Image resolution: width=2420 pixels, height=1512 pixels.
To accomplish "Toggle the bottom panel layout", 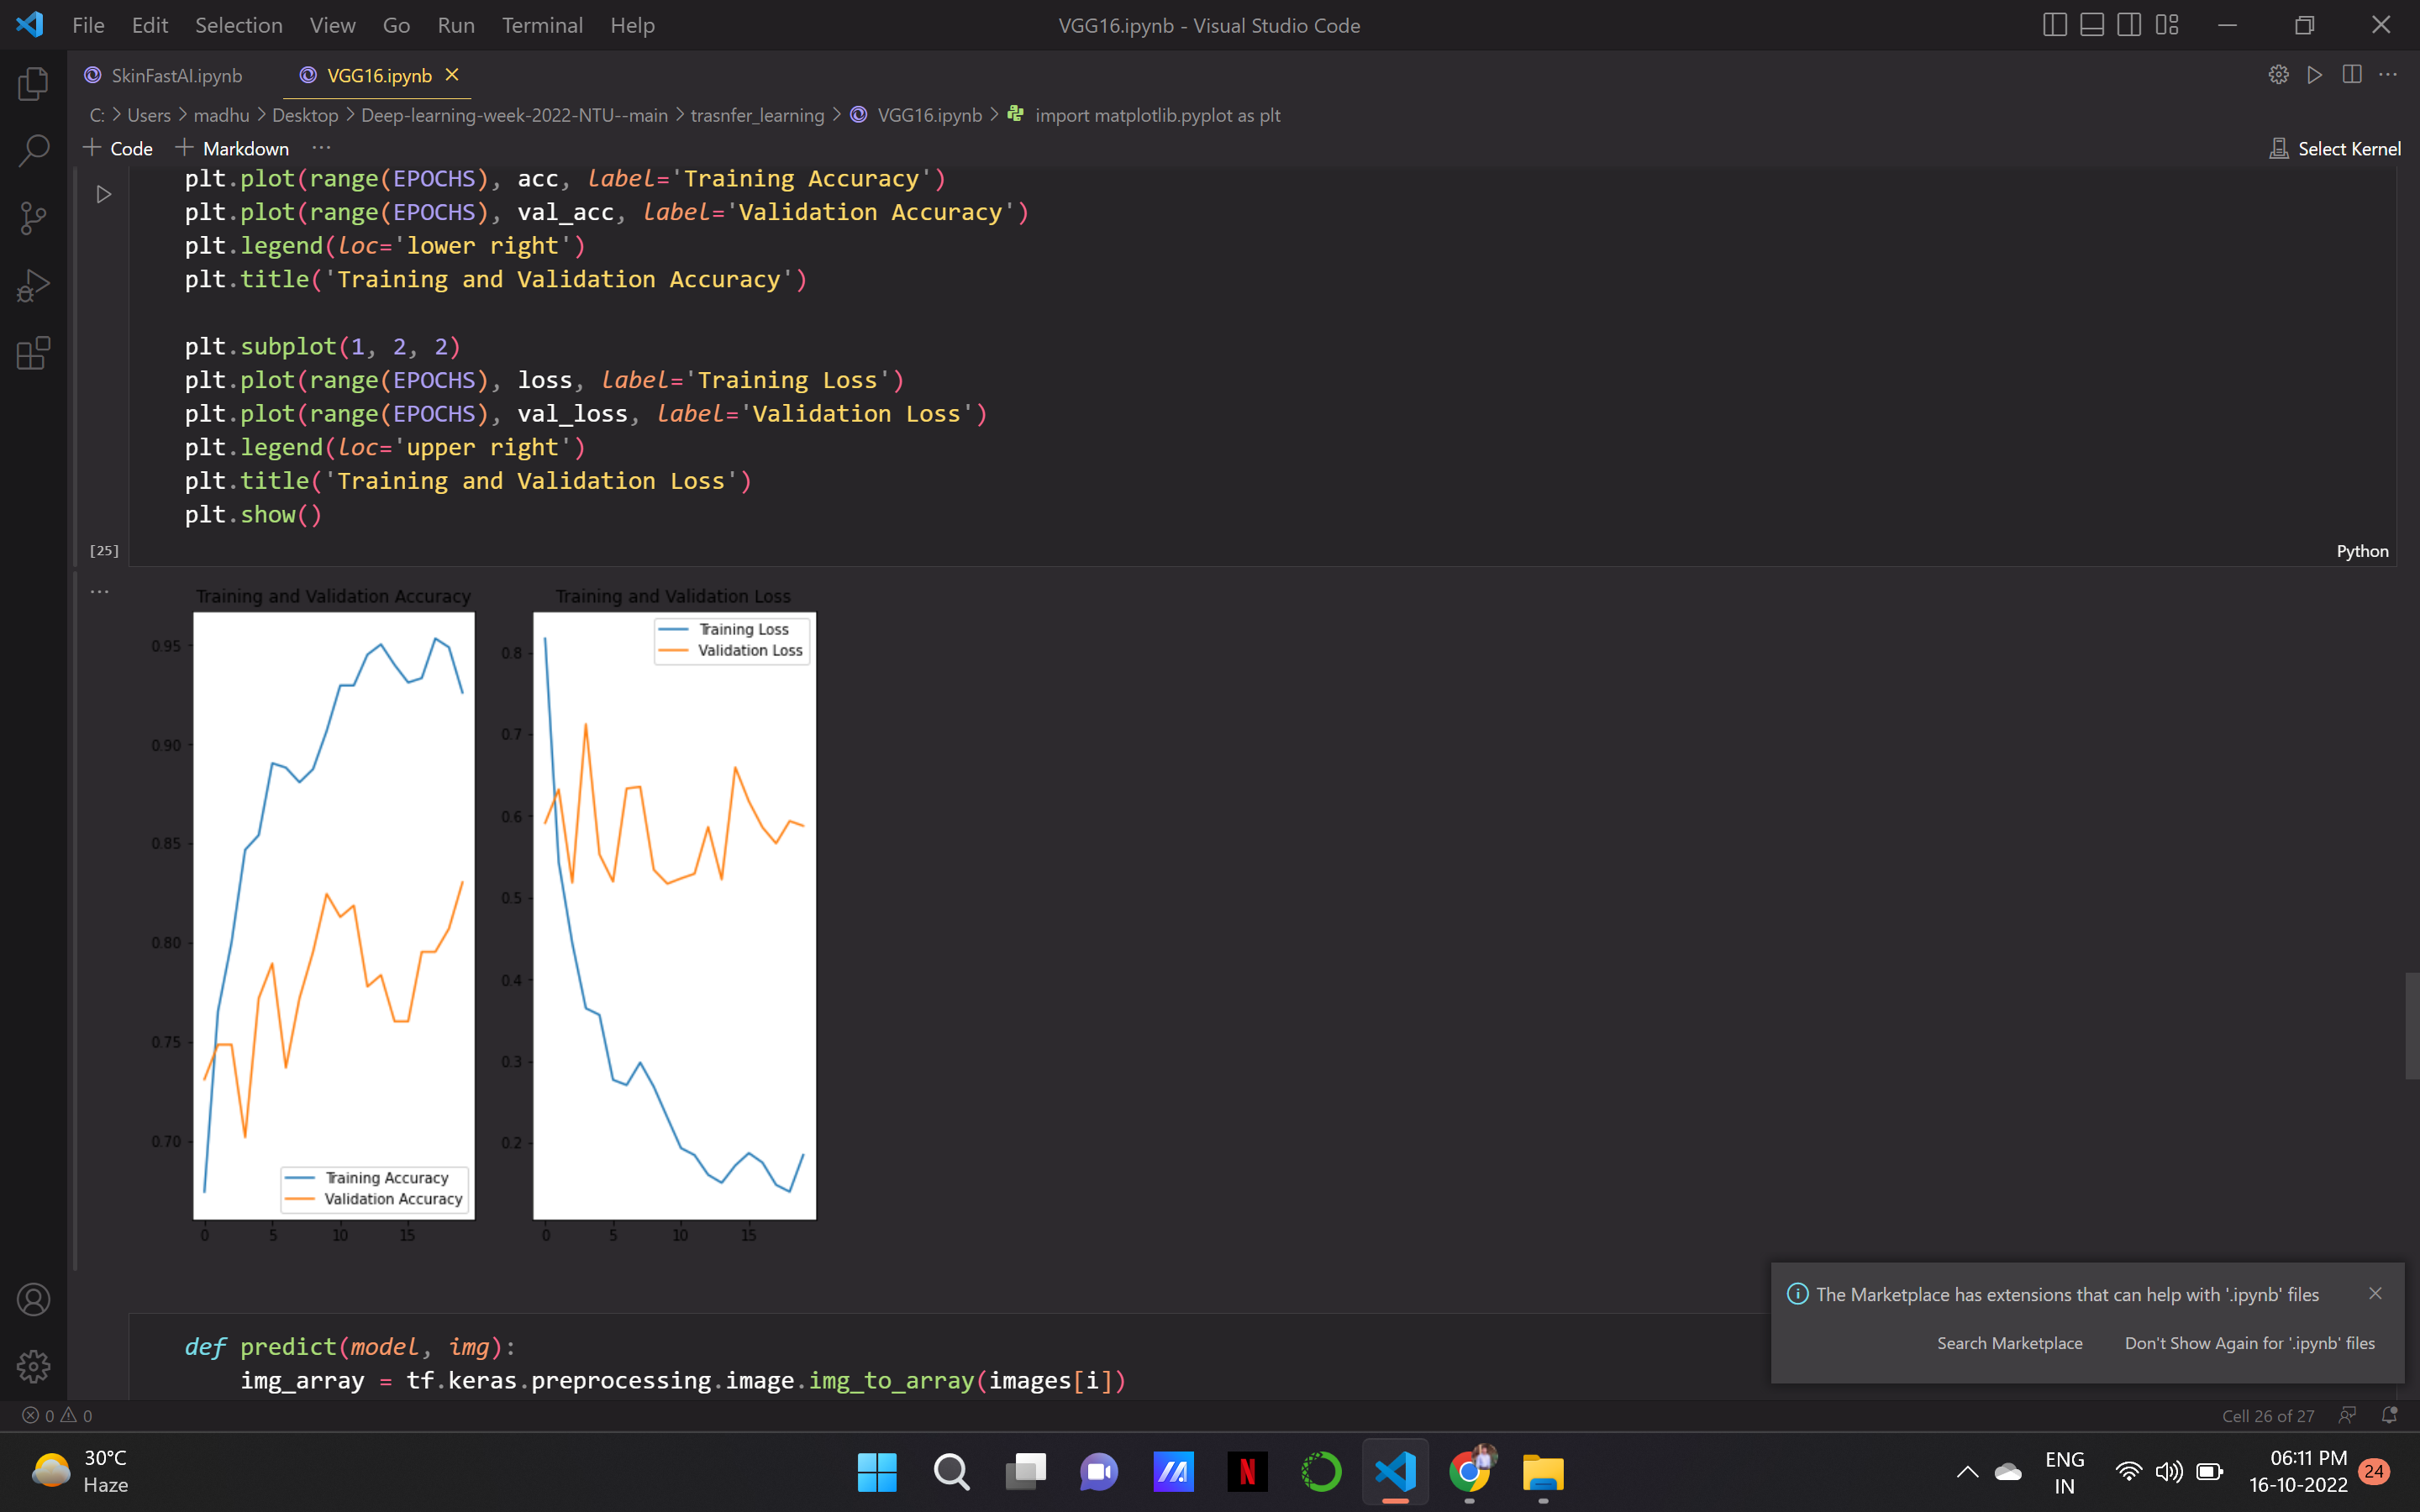I will (x=2091, y=25).
